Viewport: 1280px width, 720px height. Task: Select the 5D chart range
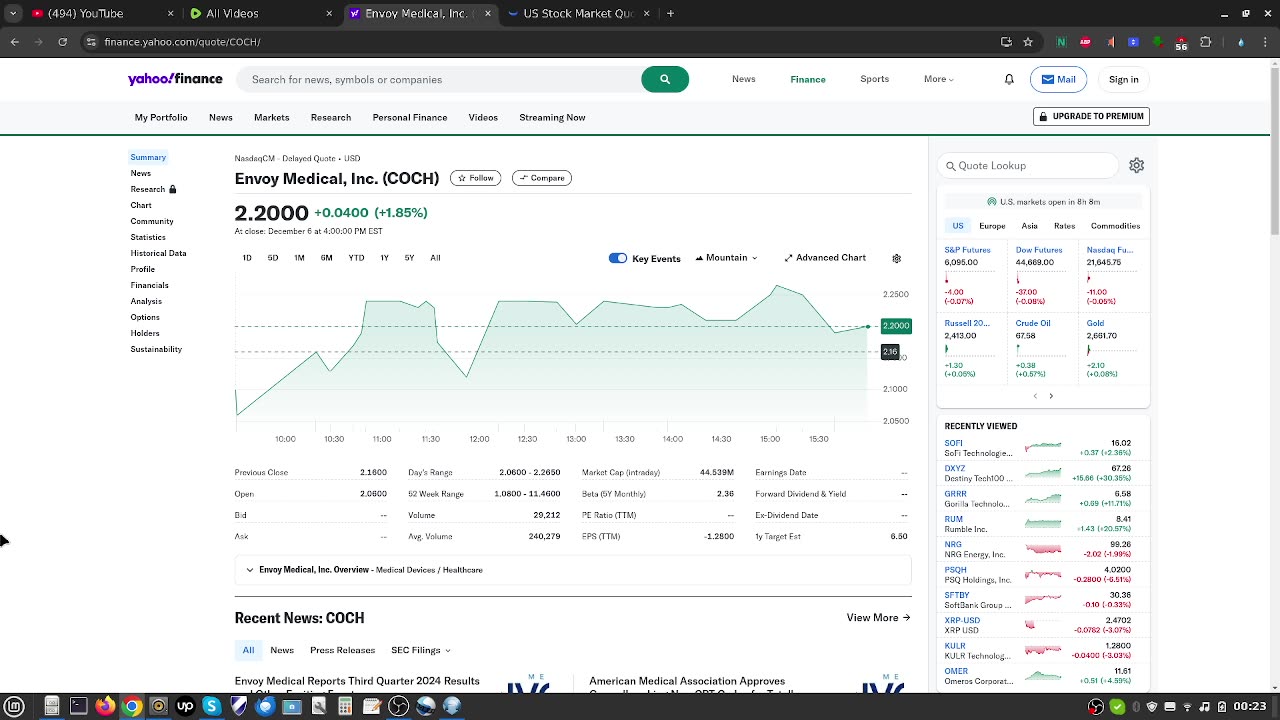pyautogui.click(x=272, y=258)
